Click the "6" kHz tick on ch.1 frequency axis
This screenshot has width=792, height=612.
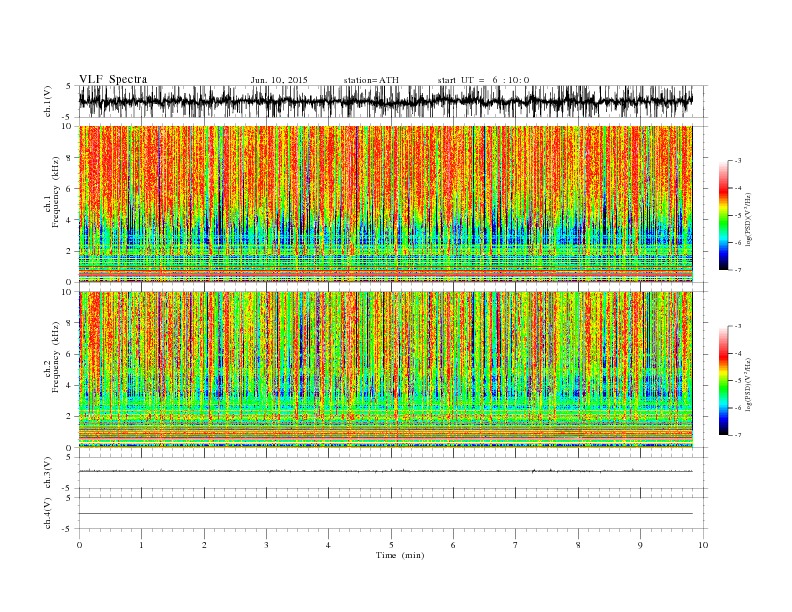point(70,189)
